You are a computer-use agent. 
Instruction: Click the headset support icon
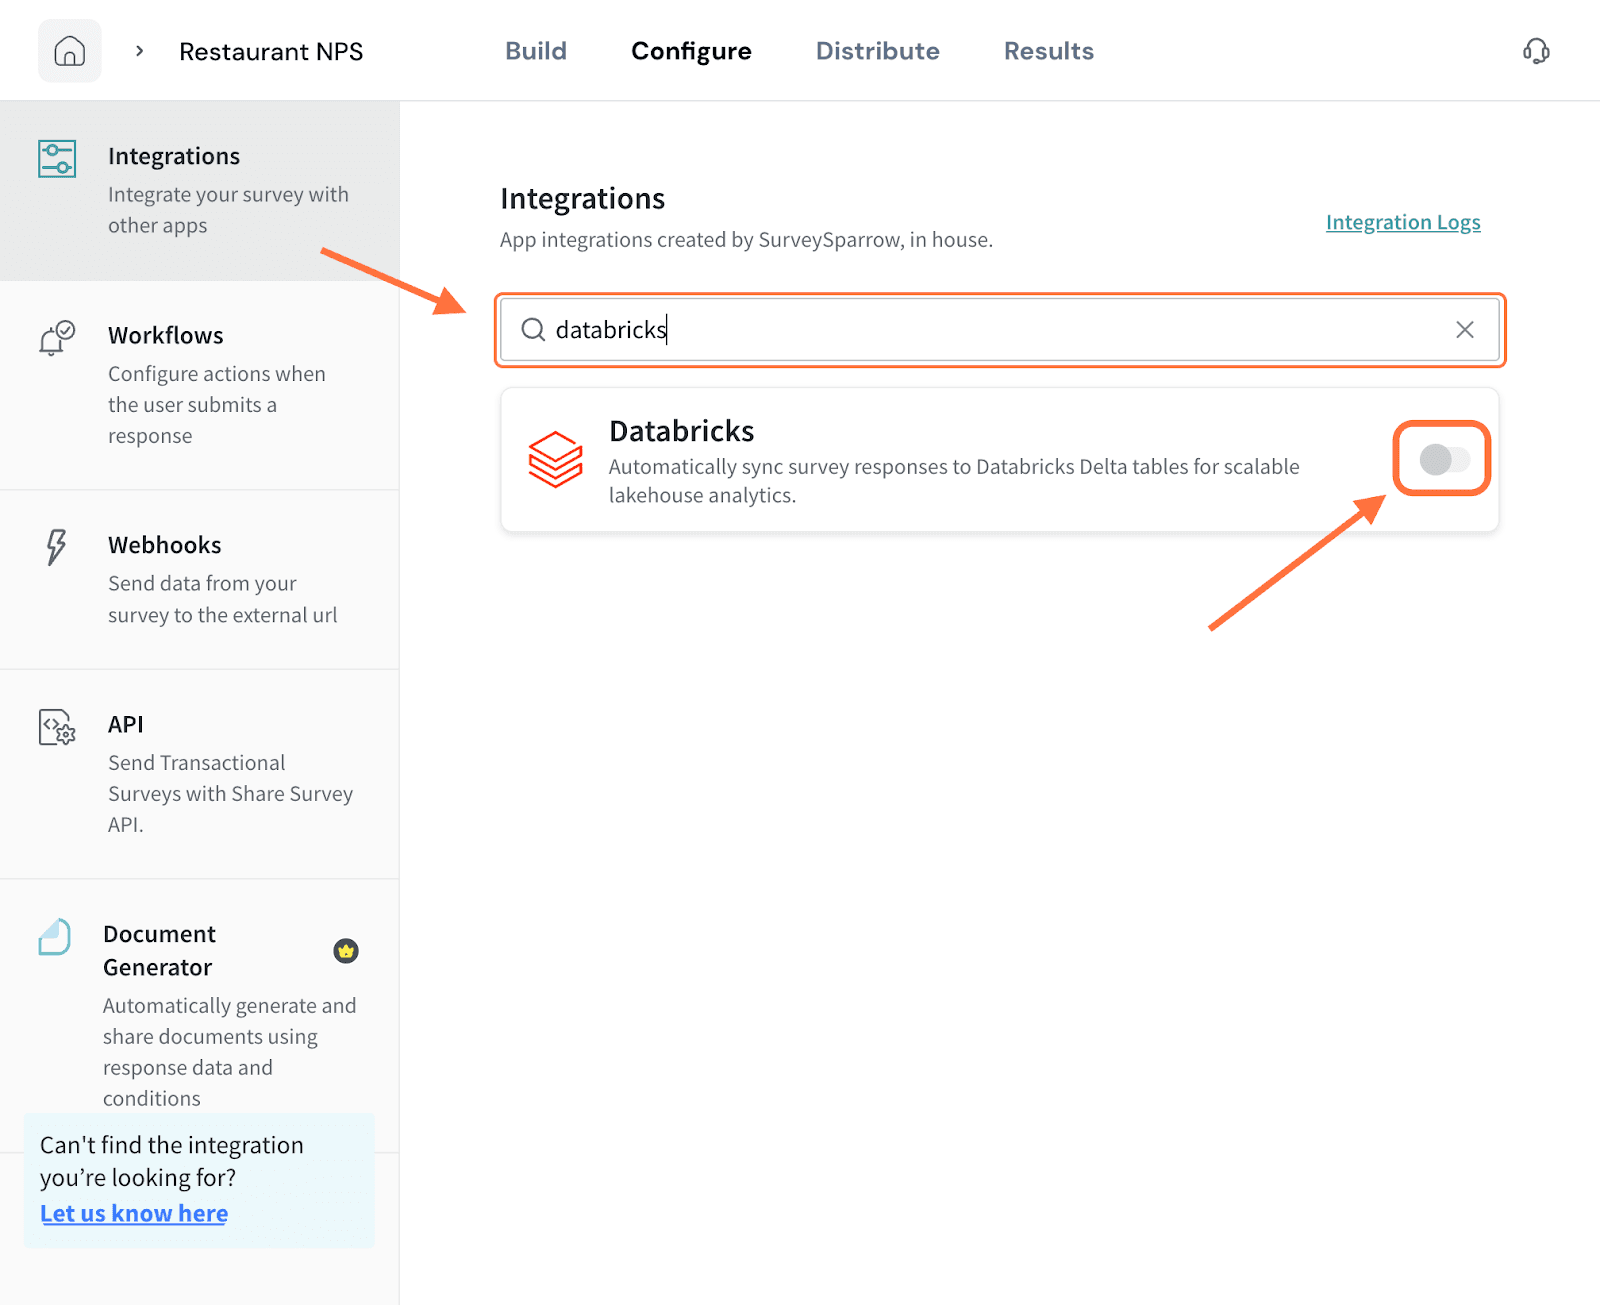(1536, 51)
